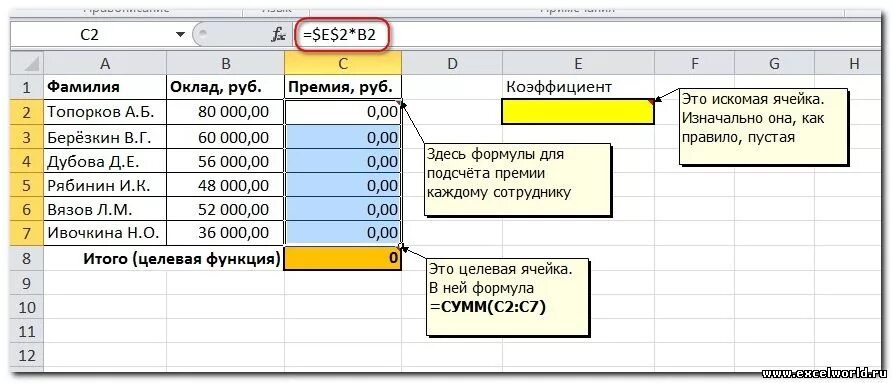Screen dimensions: 892x383
Task: Select row 9 header
Action: click(26, 283)
